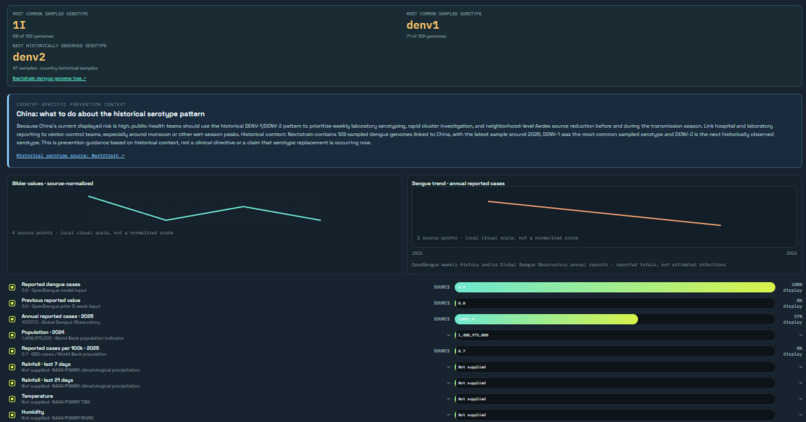Toggle the Temperature checkbox
Viewport: 806px width, 422px height.
pos(12,399)
